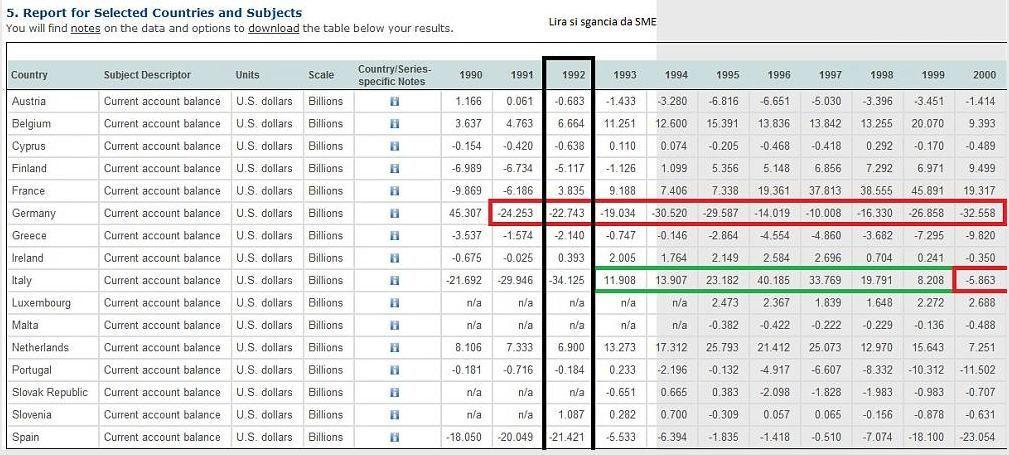Open the Spain row notes icon
The image size is (1009, 455).
[395, 438]
